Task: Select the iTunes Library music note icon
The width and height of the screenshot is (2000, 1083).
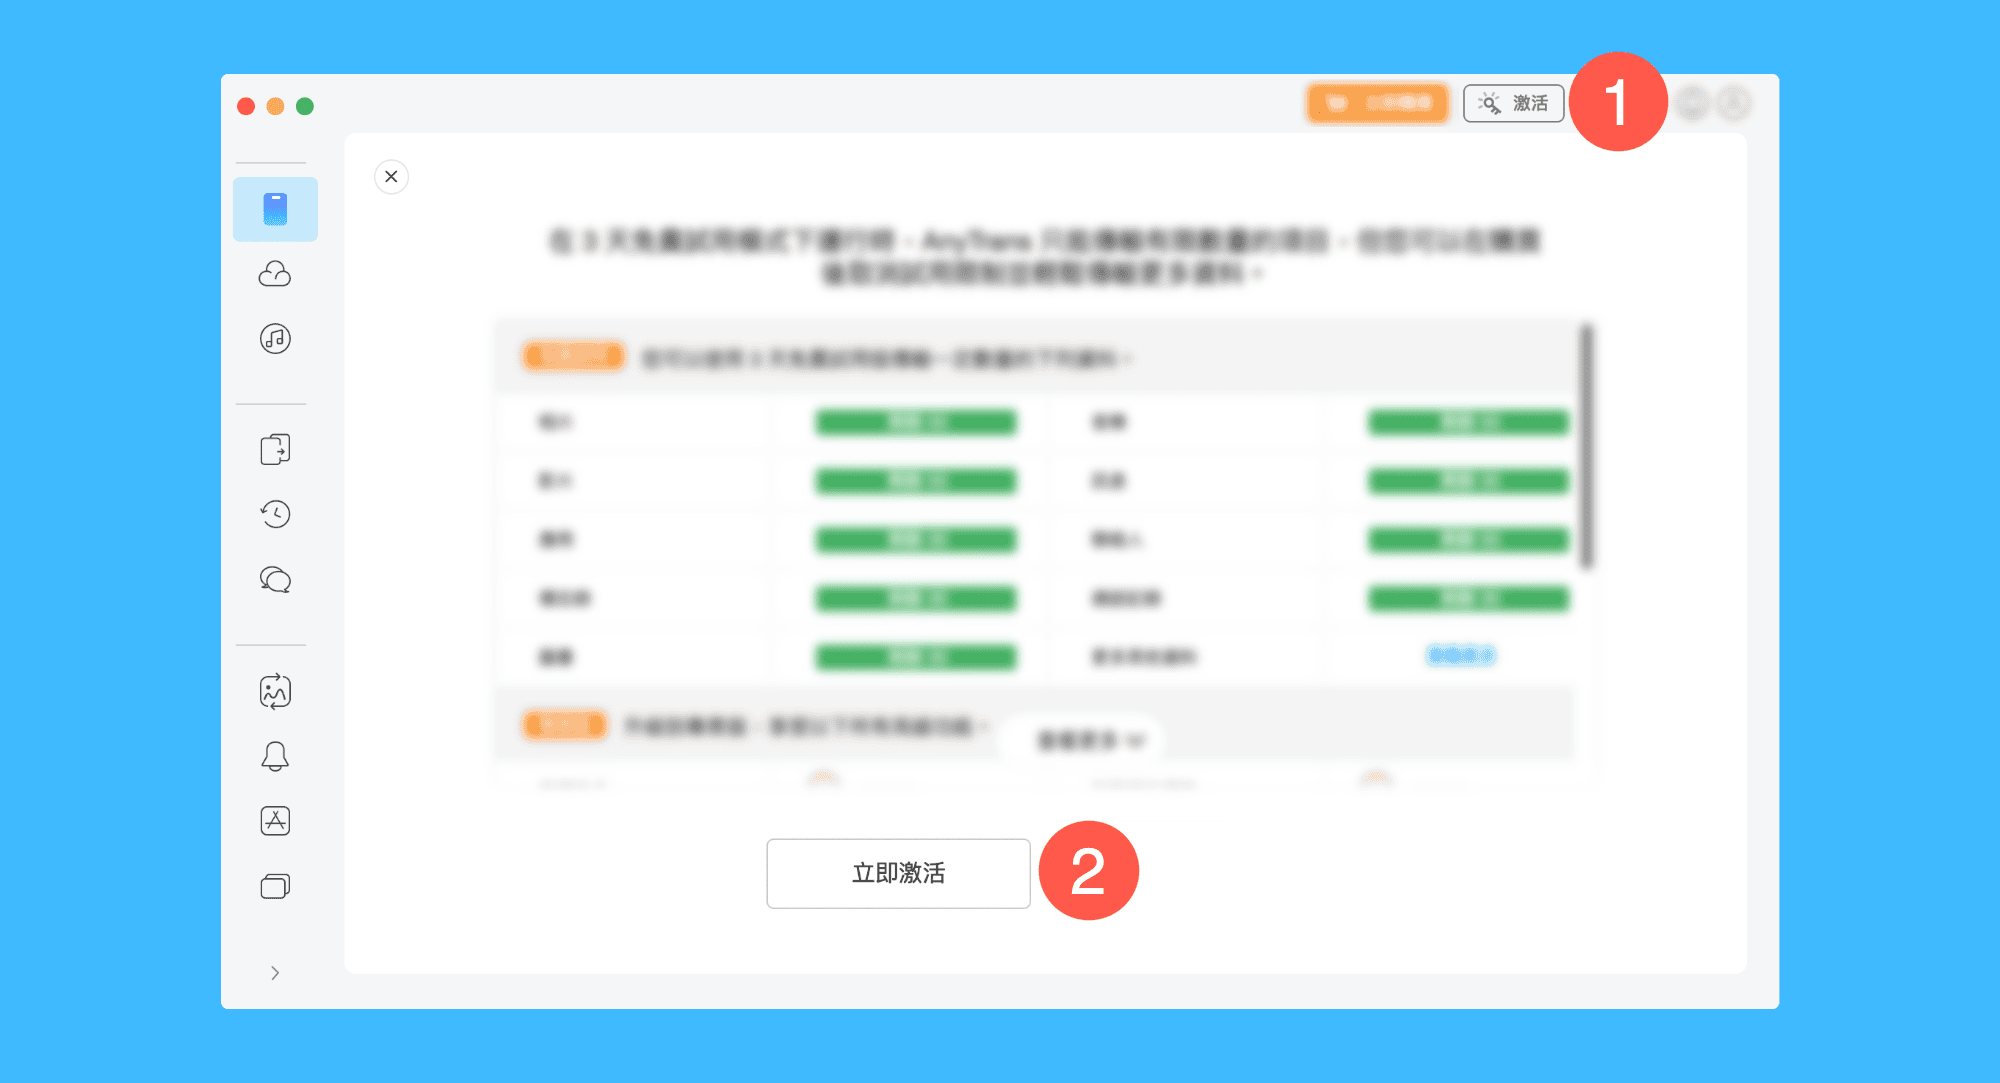Action: 275,339
